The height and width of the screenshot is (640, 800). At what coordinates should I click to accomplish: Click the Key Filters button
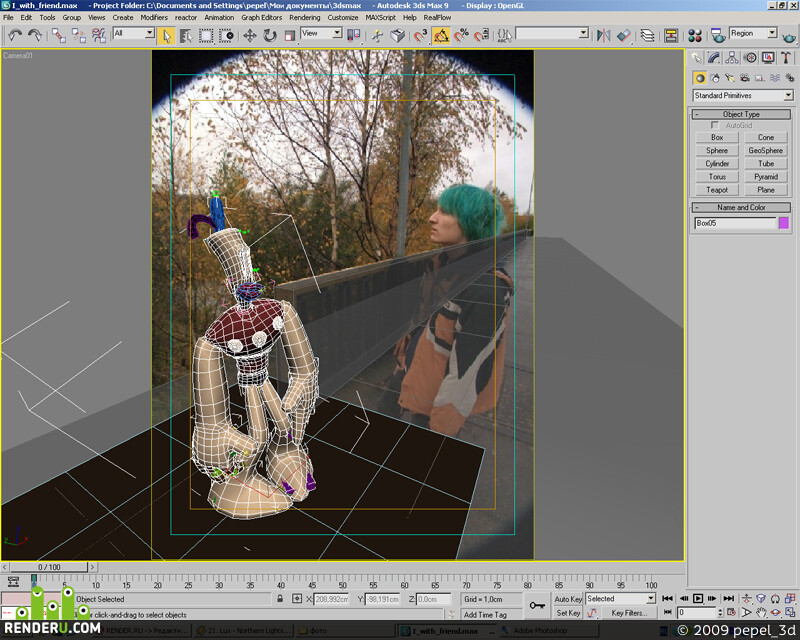[629, 613]
